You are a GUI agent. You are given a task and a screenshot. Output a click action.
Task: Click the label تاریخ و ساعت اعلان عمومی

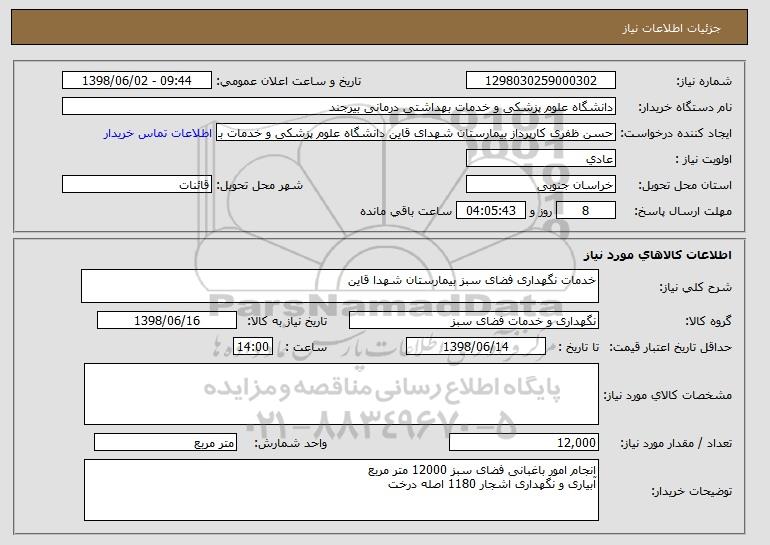click(x=289, y=81)
